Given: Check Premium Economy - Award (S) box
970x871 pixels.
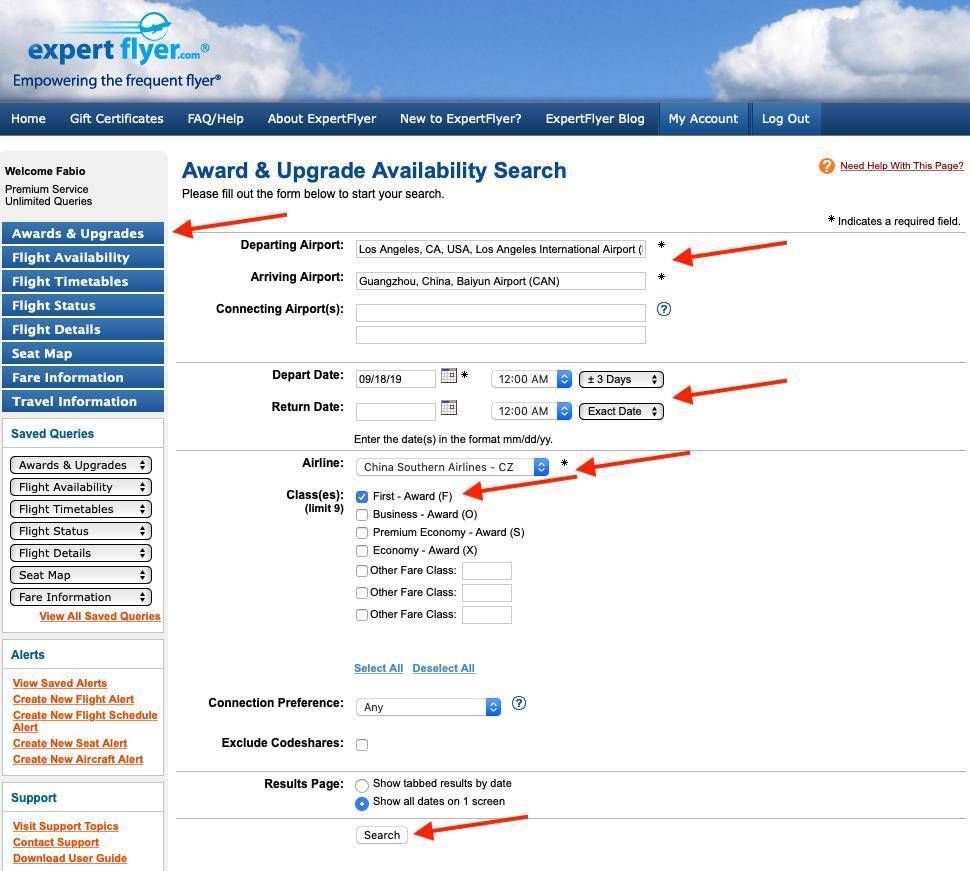Looking at the screenshot, I should point(362,533).
